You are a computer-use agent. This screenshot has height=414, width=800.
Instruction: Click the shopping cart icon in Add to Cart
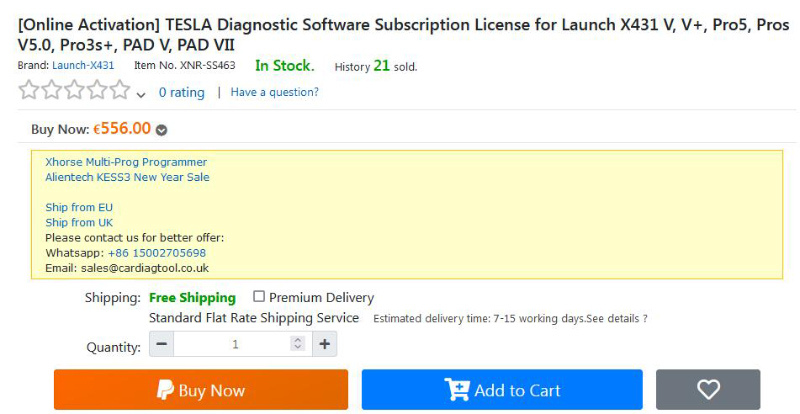[x=457, y=390]
